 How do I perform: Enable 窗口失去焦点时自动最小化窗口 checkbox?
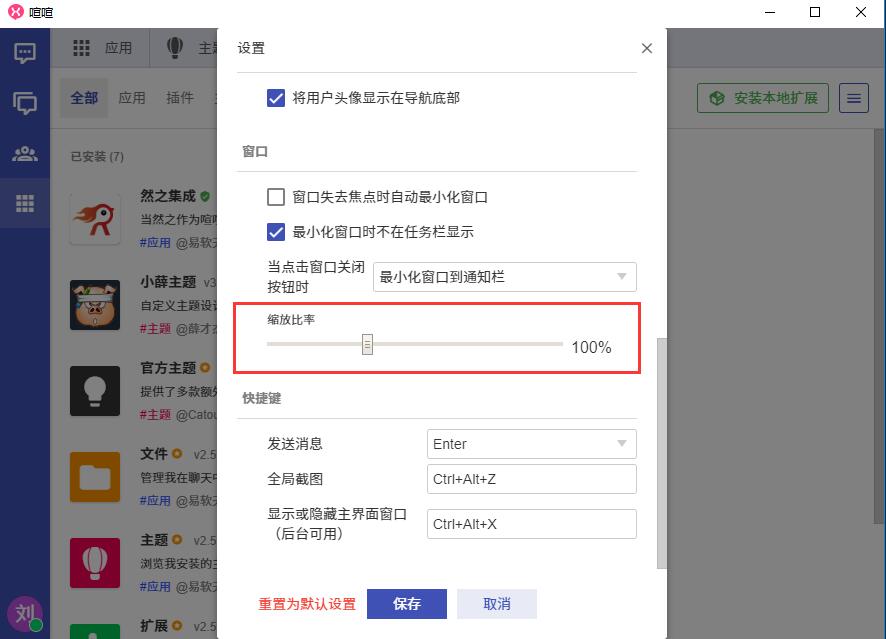(276, 197)
